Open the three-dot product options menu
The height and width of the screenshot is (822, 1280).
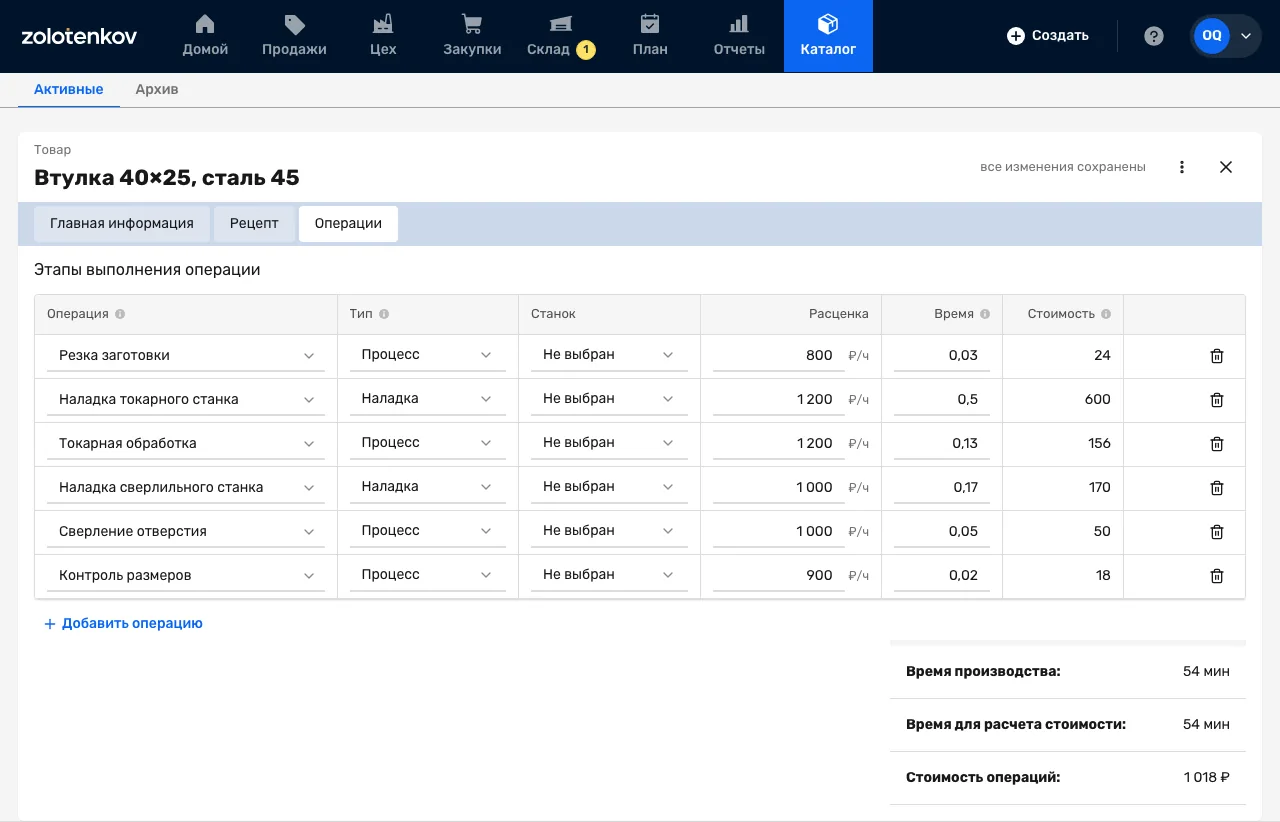click(x=1182, y=167)
